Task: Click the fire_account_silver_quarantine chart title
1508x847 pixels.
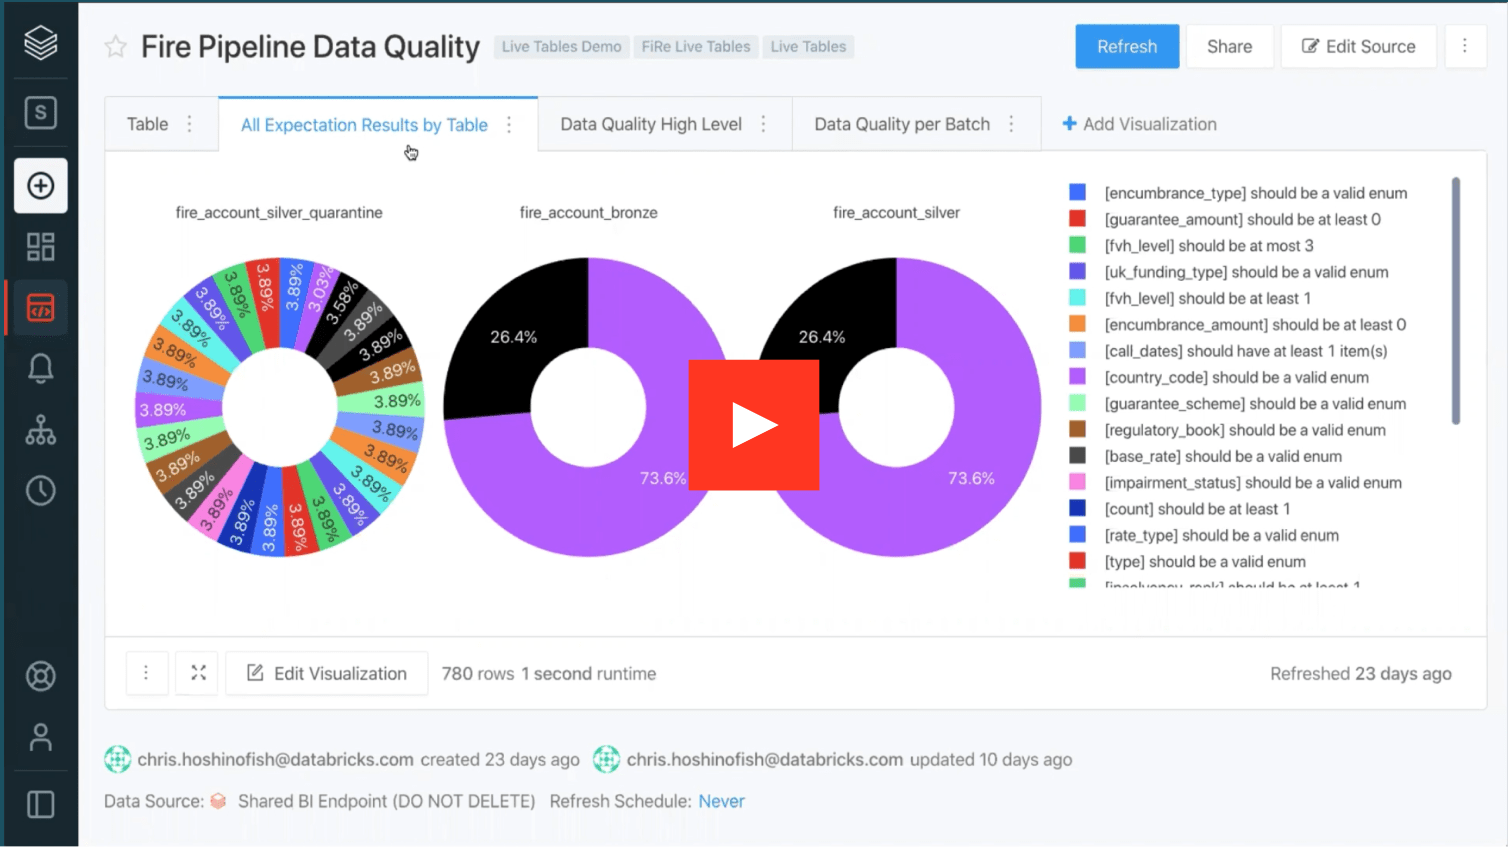Action: pyautogui.click(x=279, y=212)
